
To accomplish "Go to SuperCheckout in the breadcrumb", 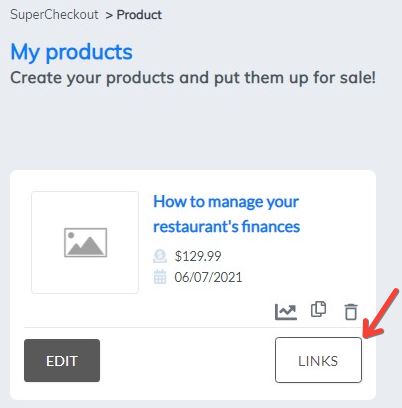I will click(54, 15).
